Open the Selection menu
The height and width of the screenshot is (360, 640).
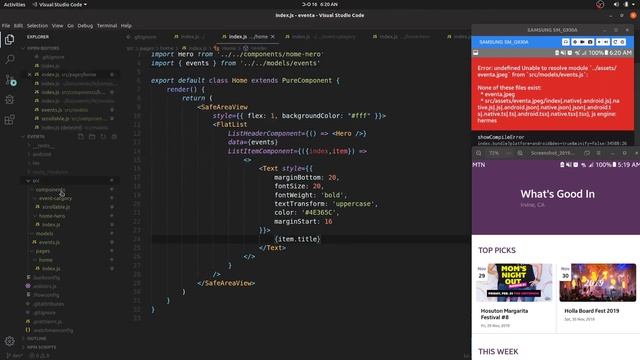coord(37,25)
